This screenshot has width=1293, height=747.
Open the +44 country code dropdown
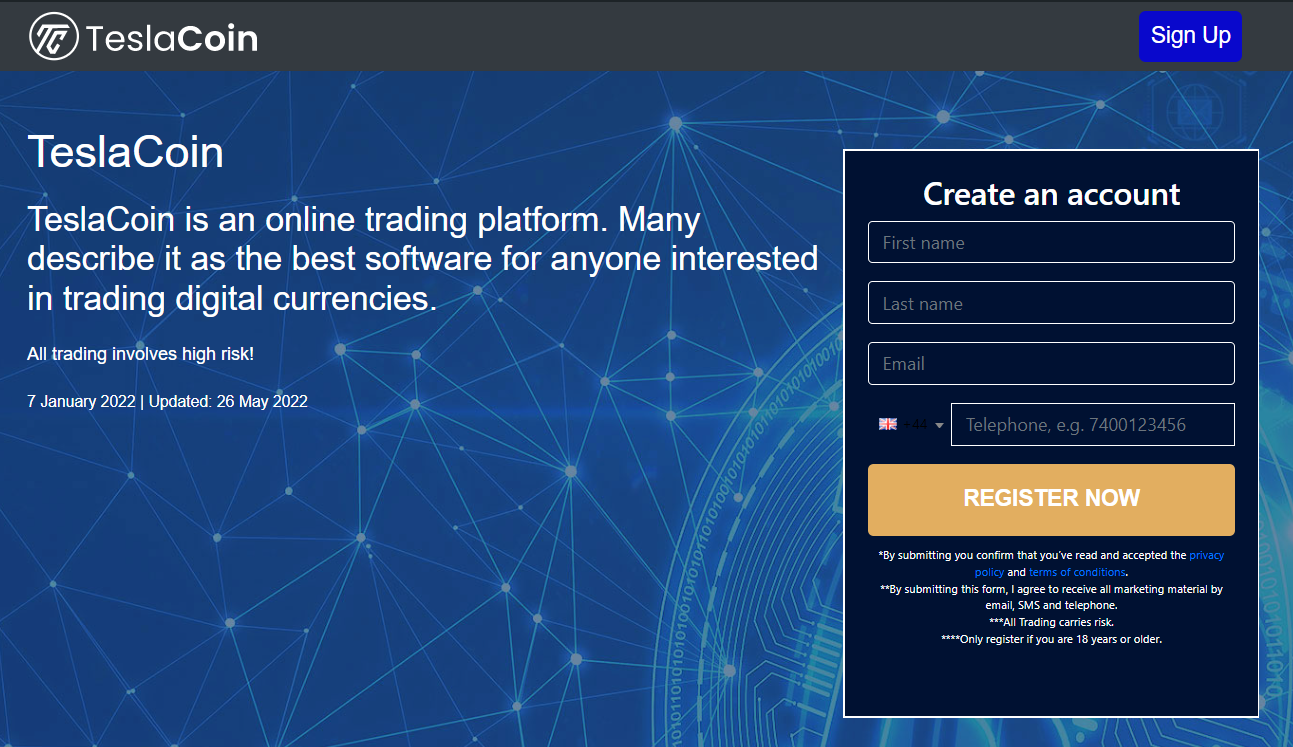[x=910, y=425]
